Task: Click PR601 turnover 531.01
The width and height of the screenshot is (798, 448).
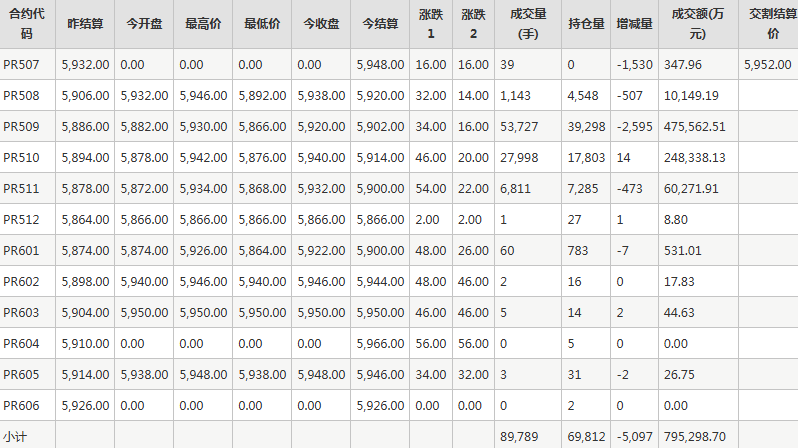Action: [682, 251]
